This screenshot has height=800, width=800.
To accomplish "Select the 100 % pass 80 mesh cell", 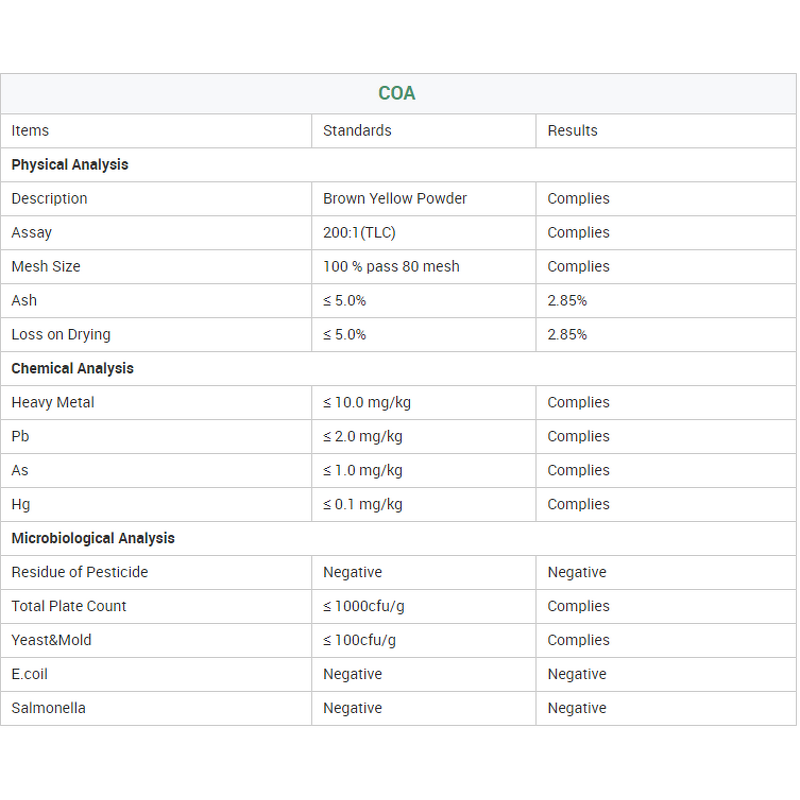I will click(x=391, y=267).
